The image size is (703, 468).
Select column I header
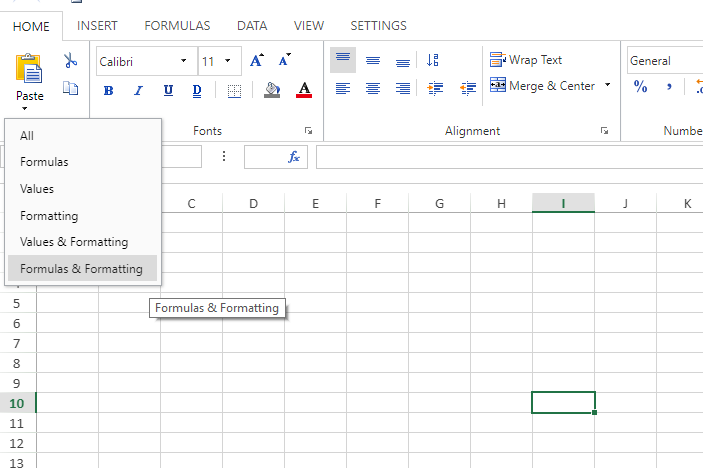(564, 203)
